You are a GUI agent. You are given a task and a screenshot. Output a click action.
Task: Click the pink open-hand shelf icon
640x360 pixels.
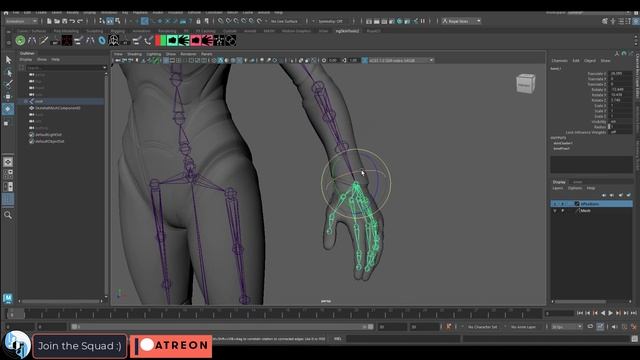coord(207,40)
